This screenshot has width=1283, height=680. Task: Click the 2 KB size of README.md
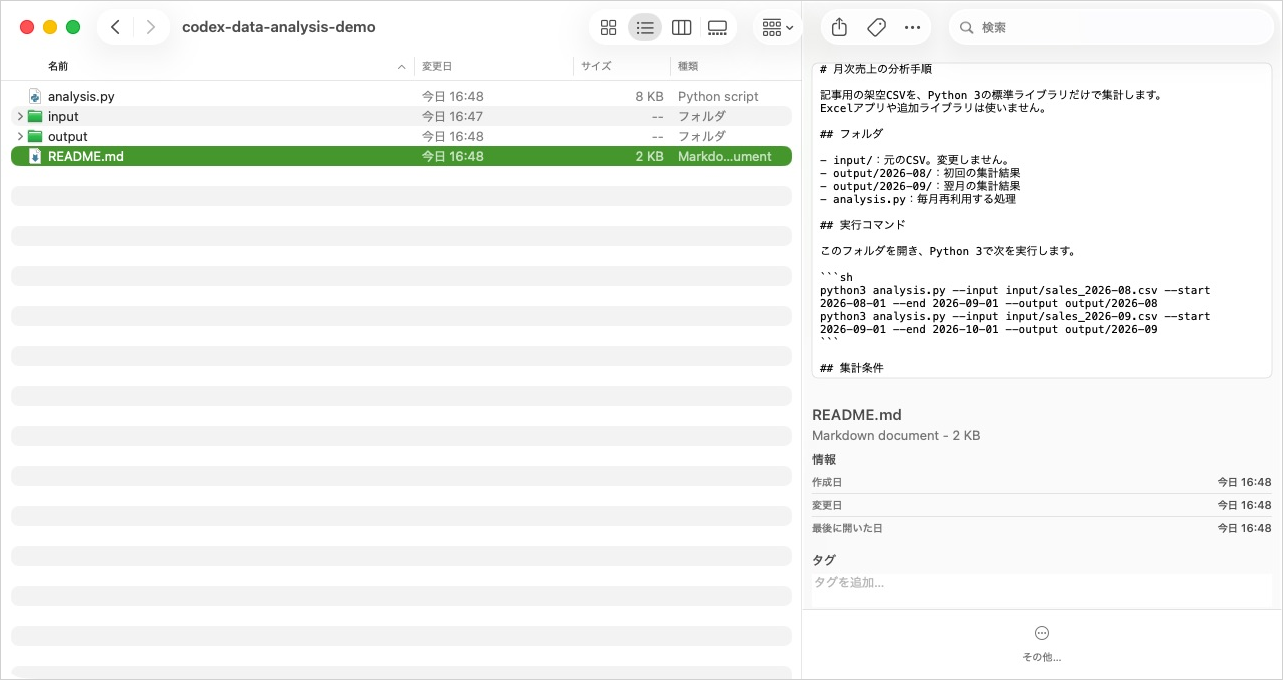point(649,157)
